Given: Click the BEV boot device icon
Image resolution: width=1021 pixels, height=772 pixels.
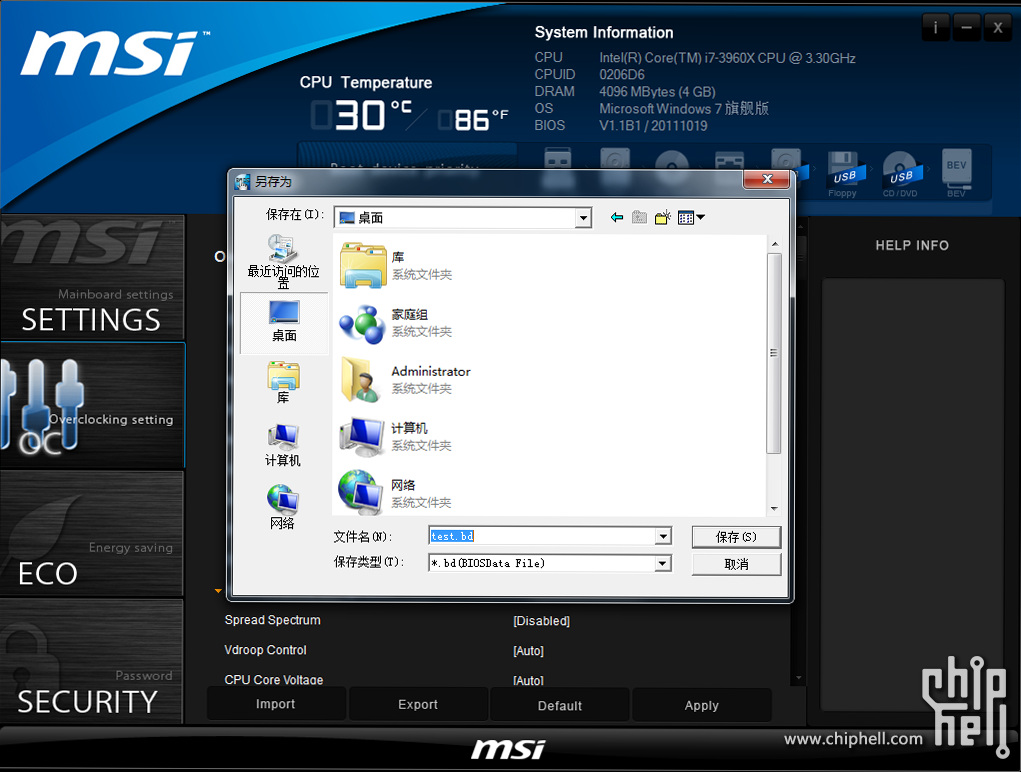Looking at the screenshot, I should pyautogui.click(x=957, y=172).
